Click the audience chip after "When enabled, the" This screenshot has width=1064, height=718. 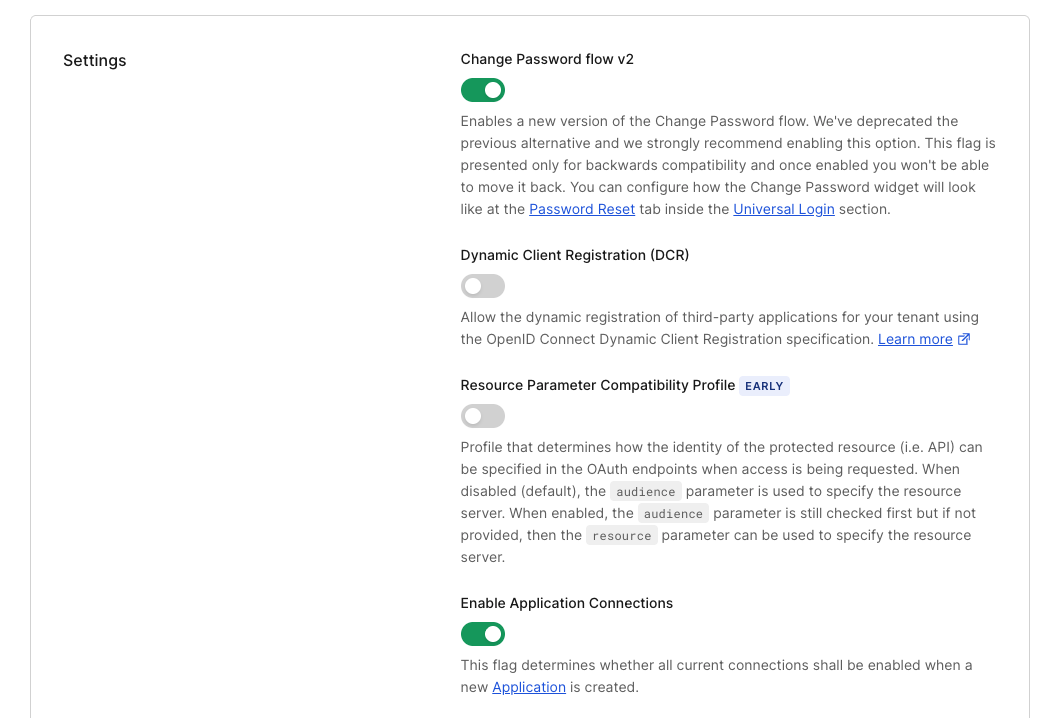click(x=673, y=514)
